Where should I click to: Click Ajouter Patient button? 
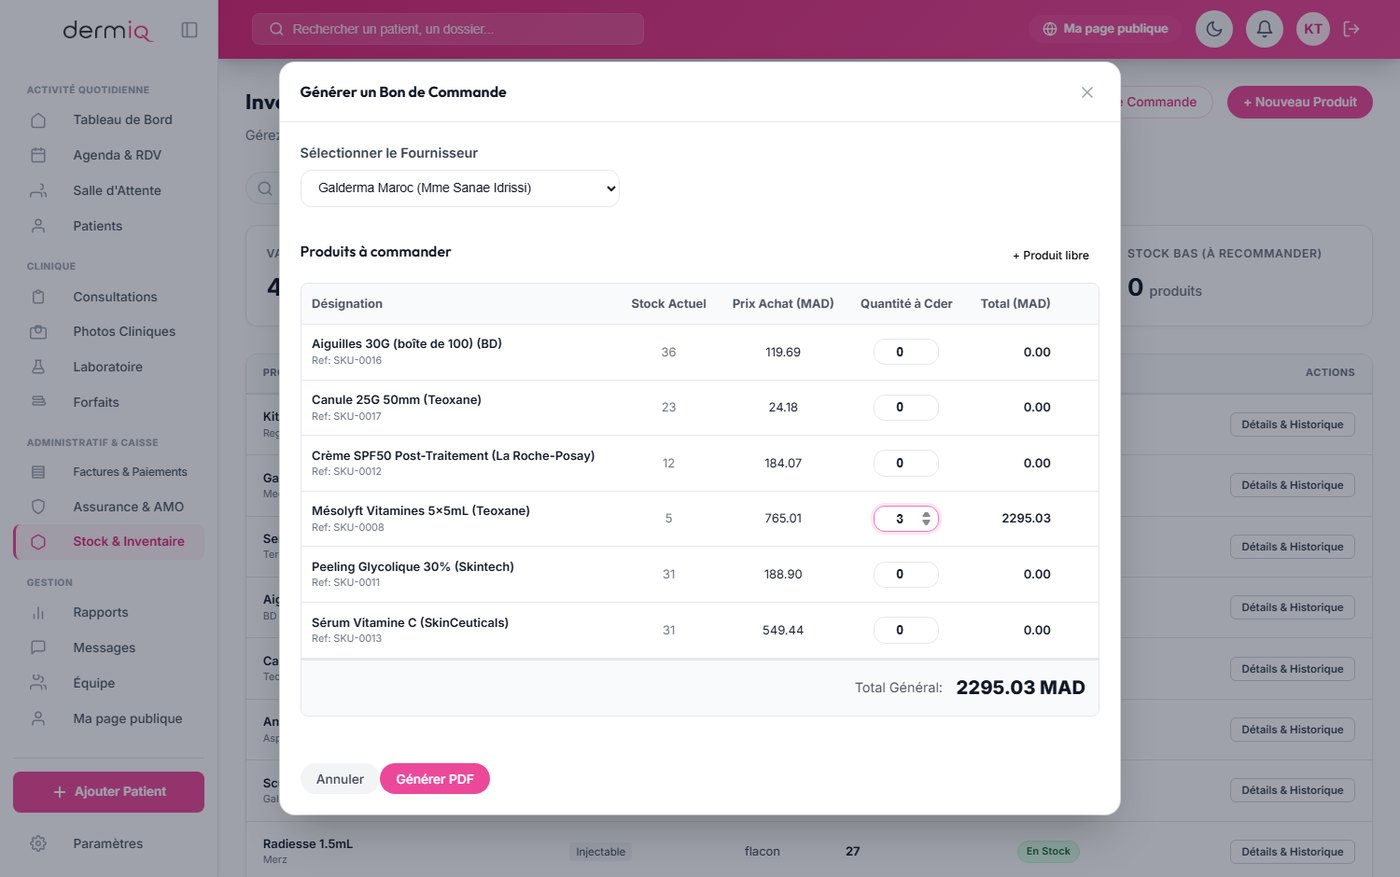click(x=108, y=792)
